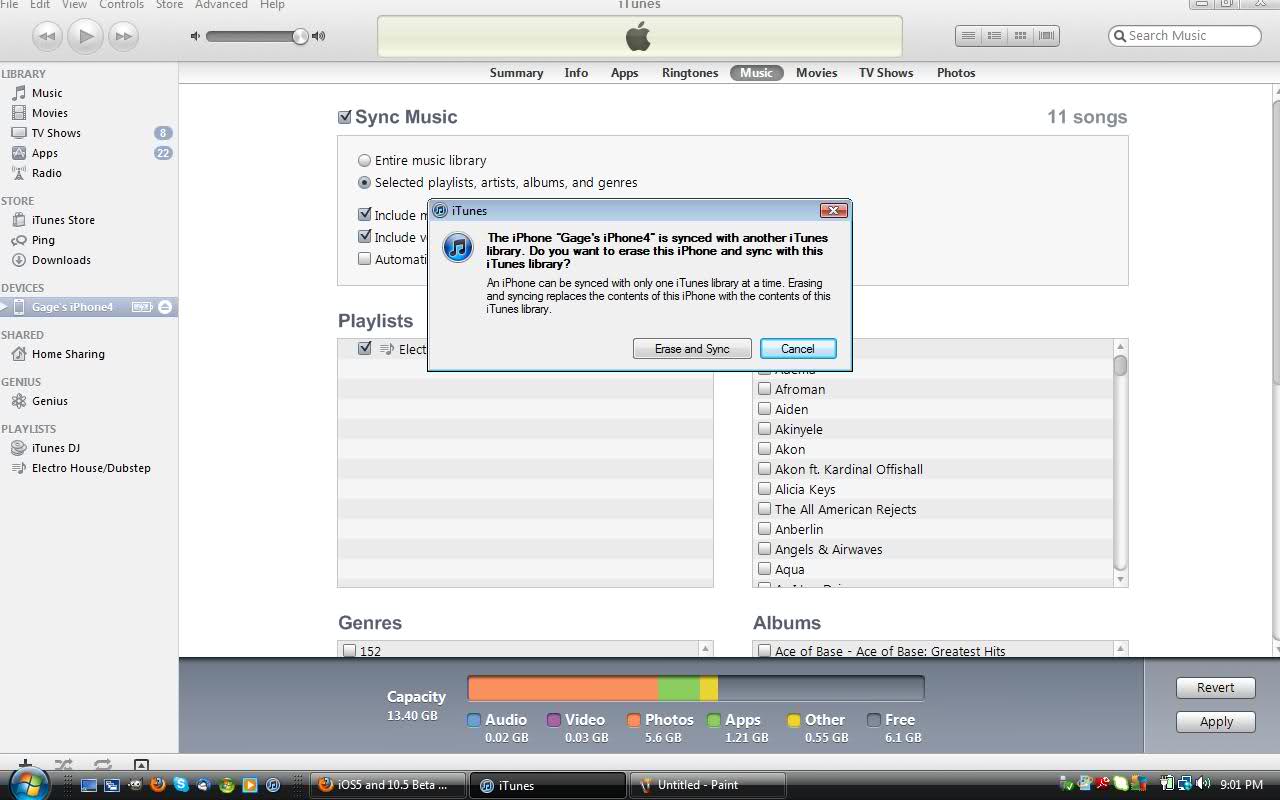The width and height of the screenshot is (1280, 800).
Task: Switch to grid view
Action: (x=1020, y=36)
